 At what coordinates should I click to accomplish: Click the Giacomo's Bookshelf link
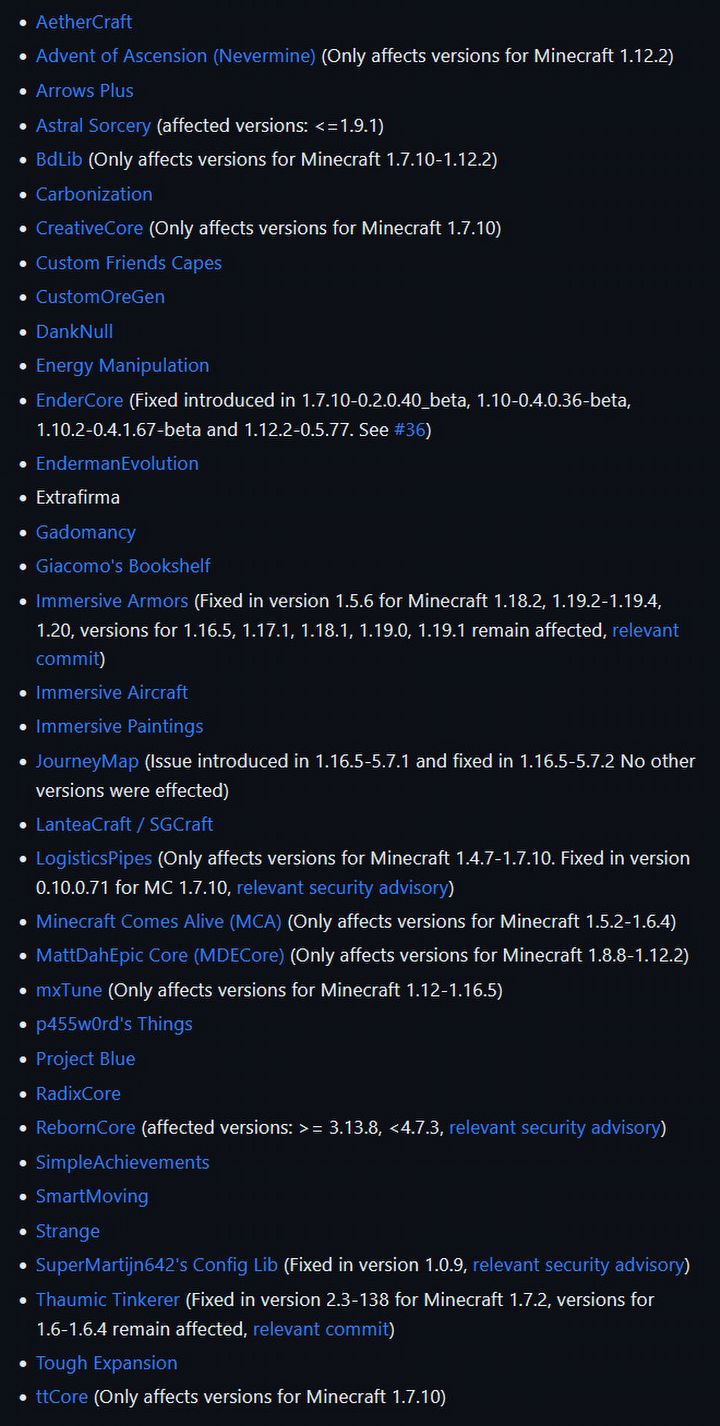[123, 566]
